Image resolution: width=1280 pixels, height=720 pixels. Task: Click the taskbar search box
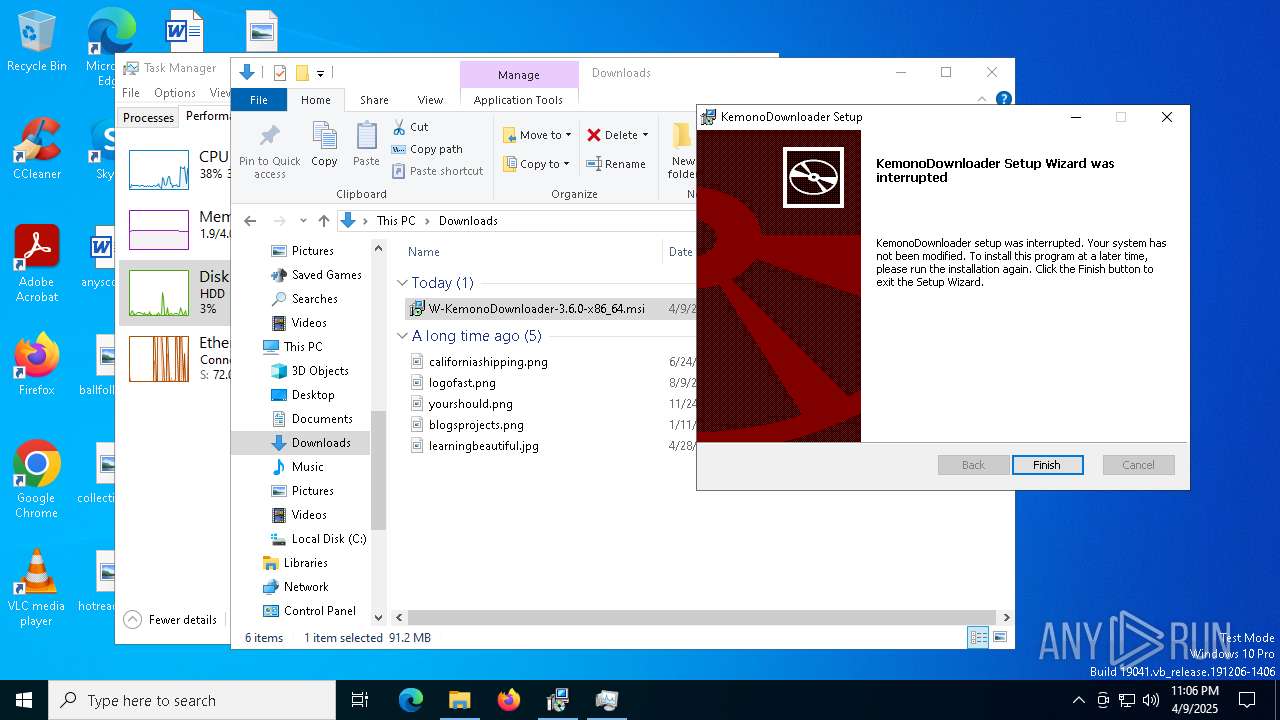pos(192,700)
